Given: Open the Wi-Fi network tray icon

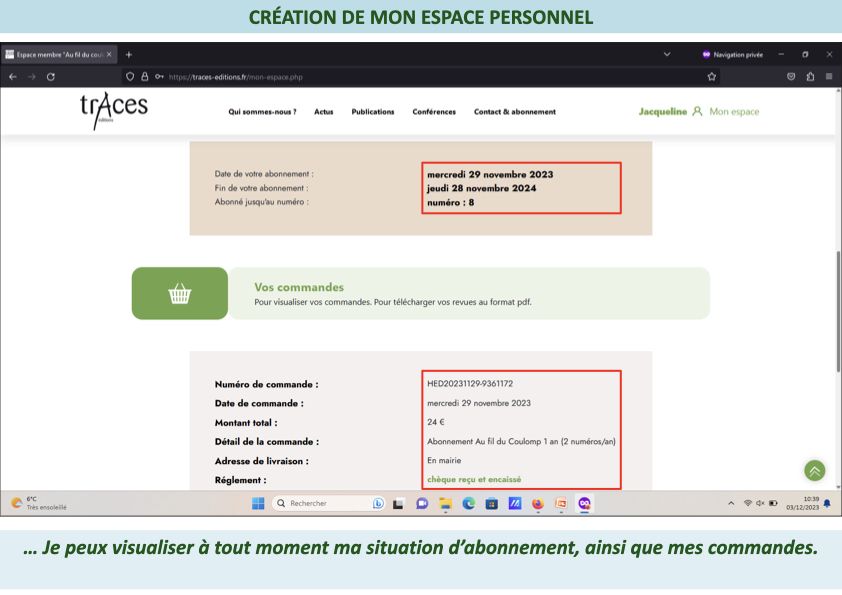Looking at the screenshot, I should click(747, 503).
